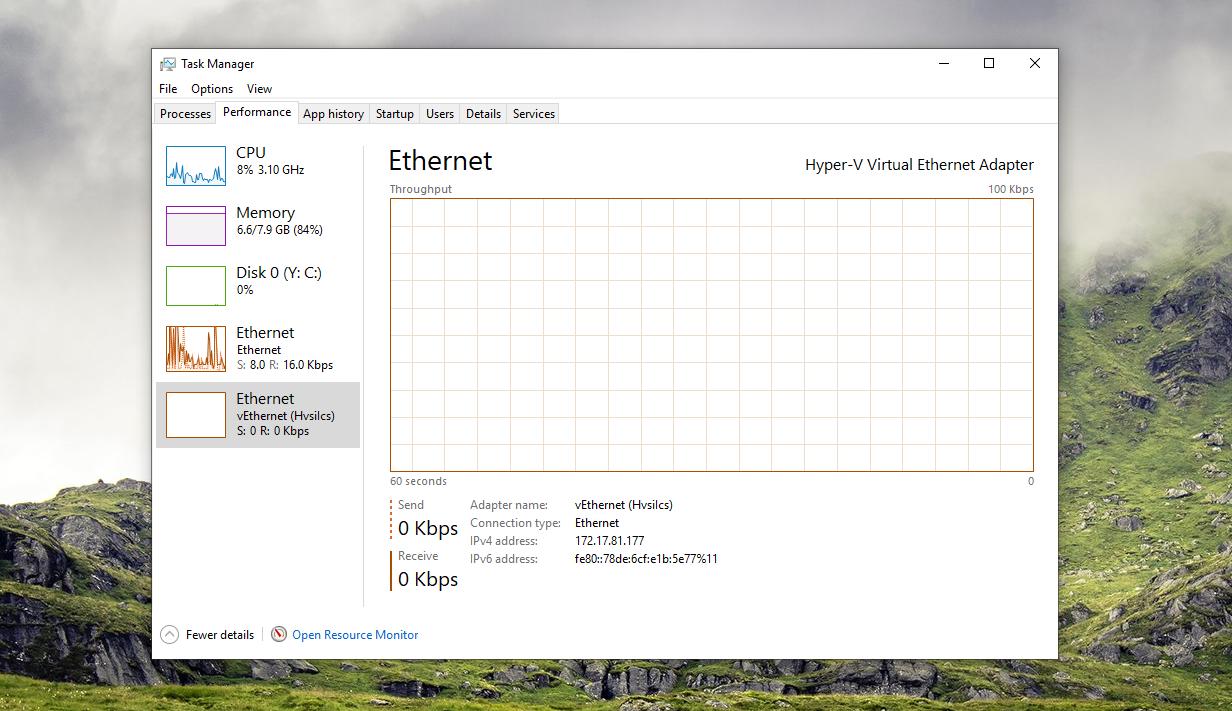1232x711 pixels.
Task: Open the View menu
Action: [x=259, y=89]
